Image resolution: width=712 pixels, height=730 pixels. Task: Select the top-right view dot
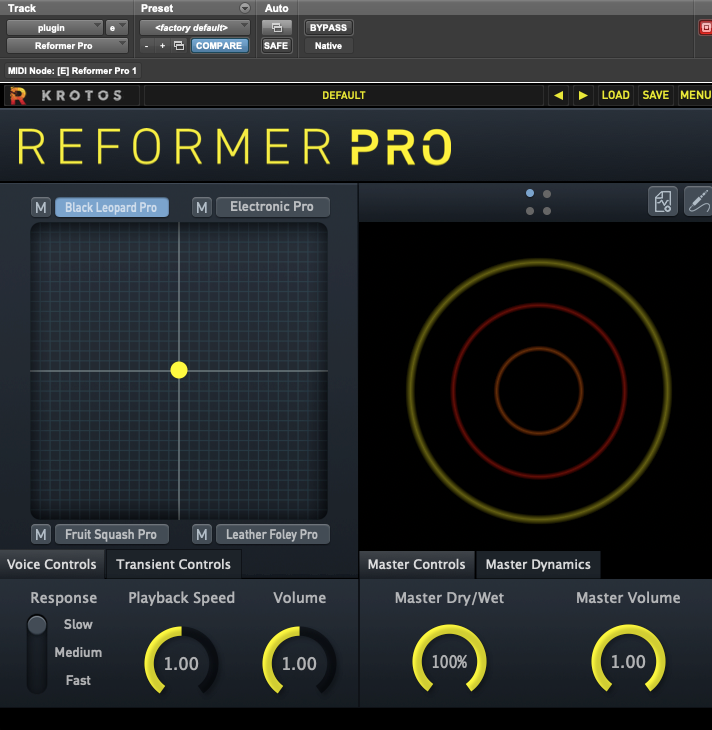click(547, 194)
